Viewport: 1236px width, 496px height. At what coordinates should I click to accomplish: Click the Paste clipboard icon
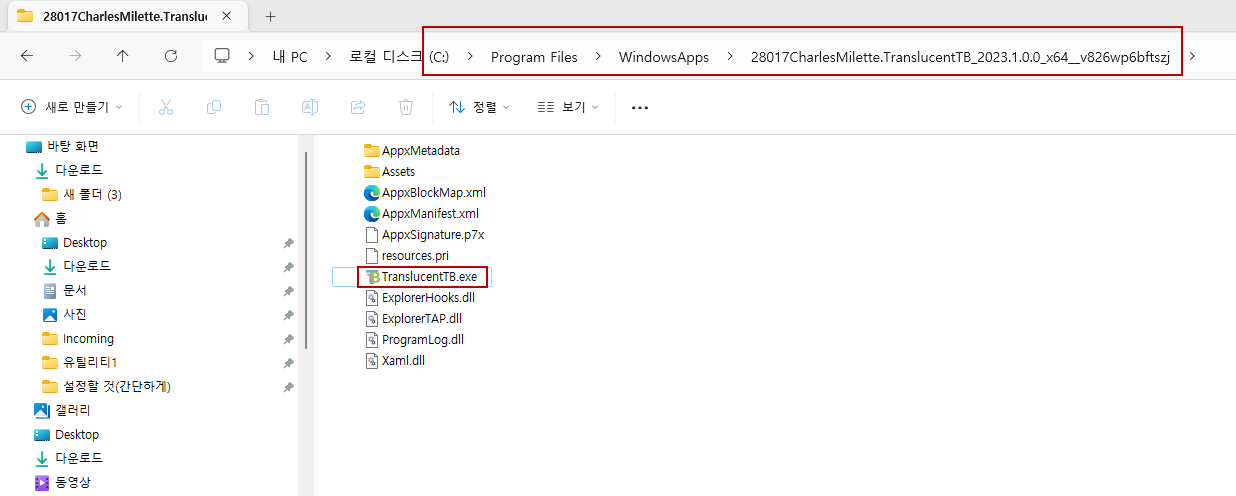[x=262, y=107]
